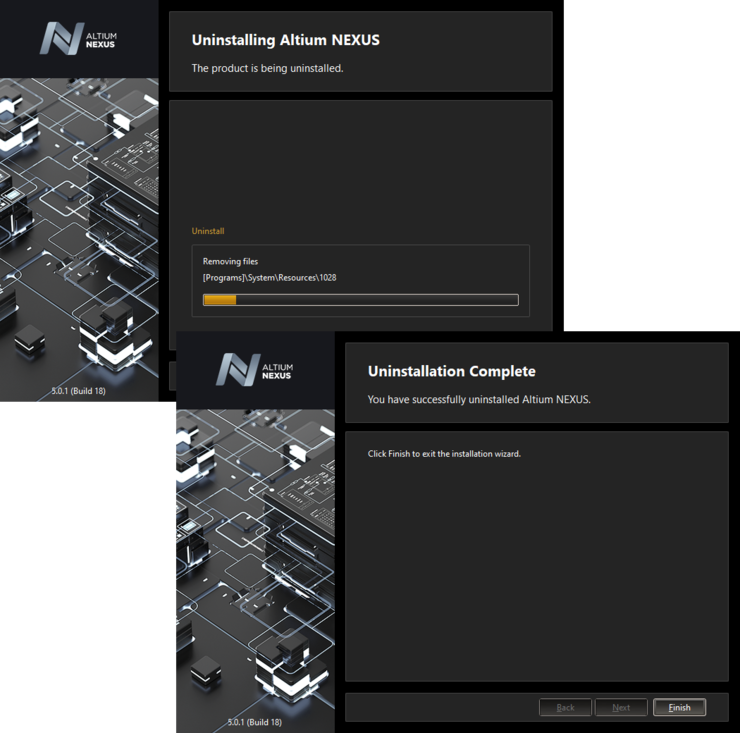The height and width of the screenshot is (733, 740).
Task: Click 'You have successfully uninstalled Altium NEXUS.' text
Action: pos(479,399)
